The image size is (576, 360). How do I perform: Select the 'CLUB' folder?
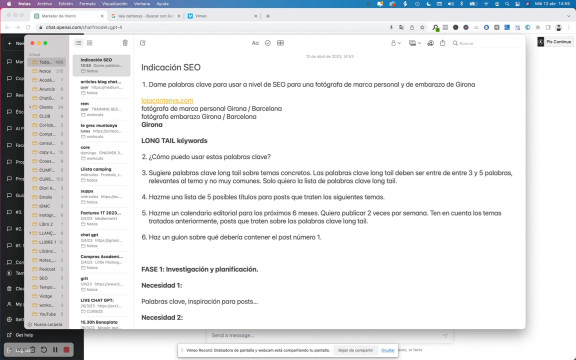coord(47,116)
